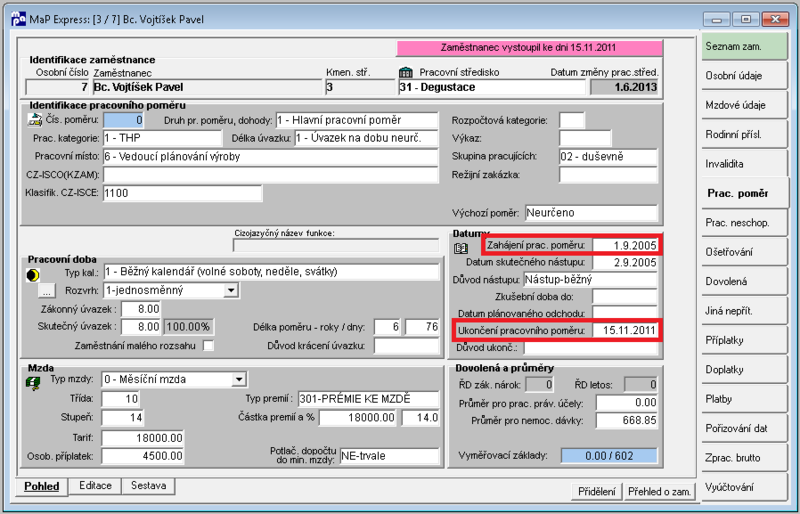The width and height of the screenshot is (800, 514).
Task: Click the Datum skutečného nástupu field
Action: [625, 263]
